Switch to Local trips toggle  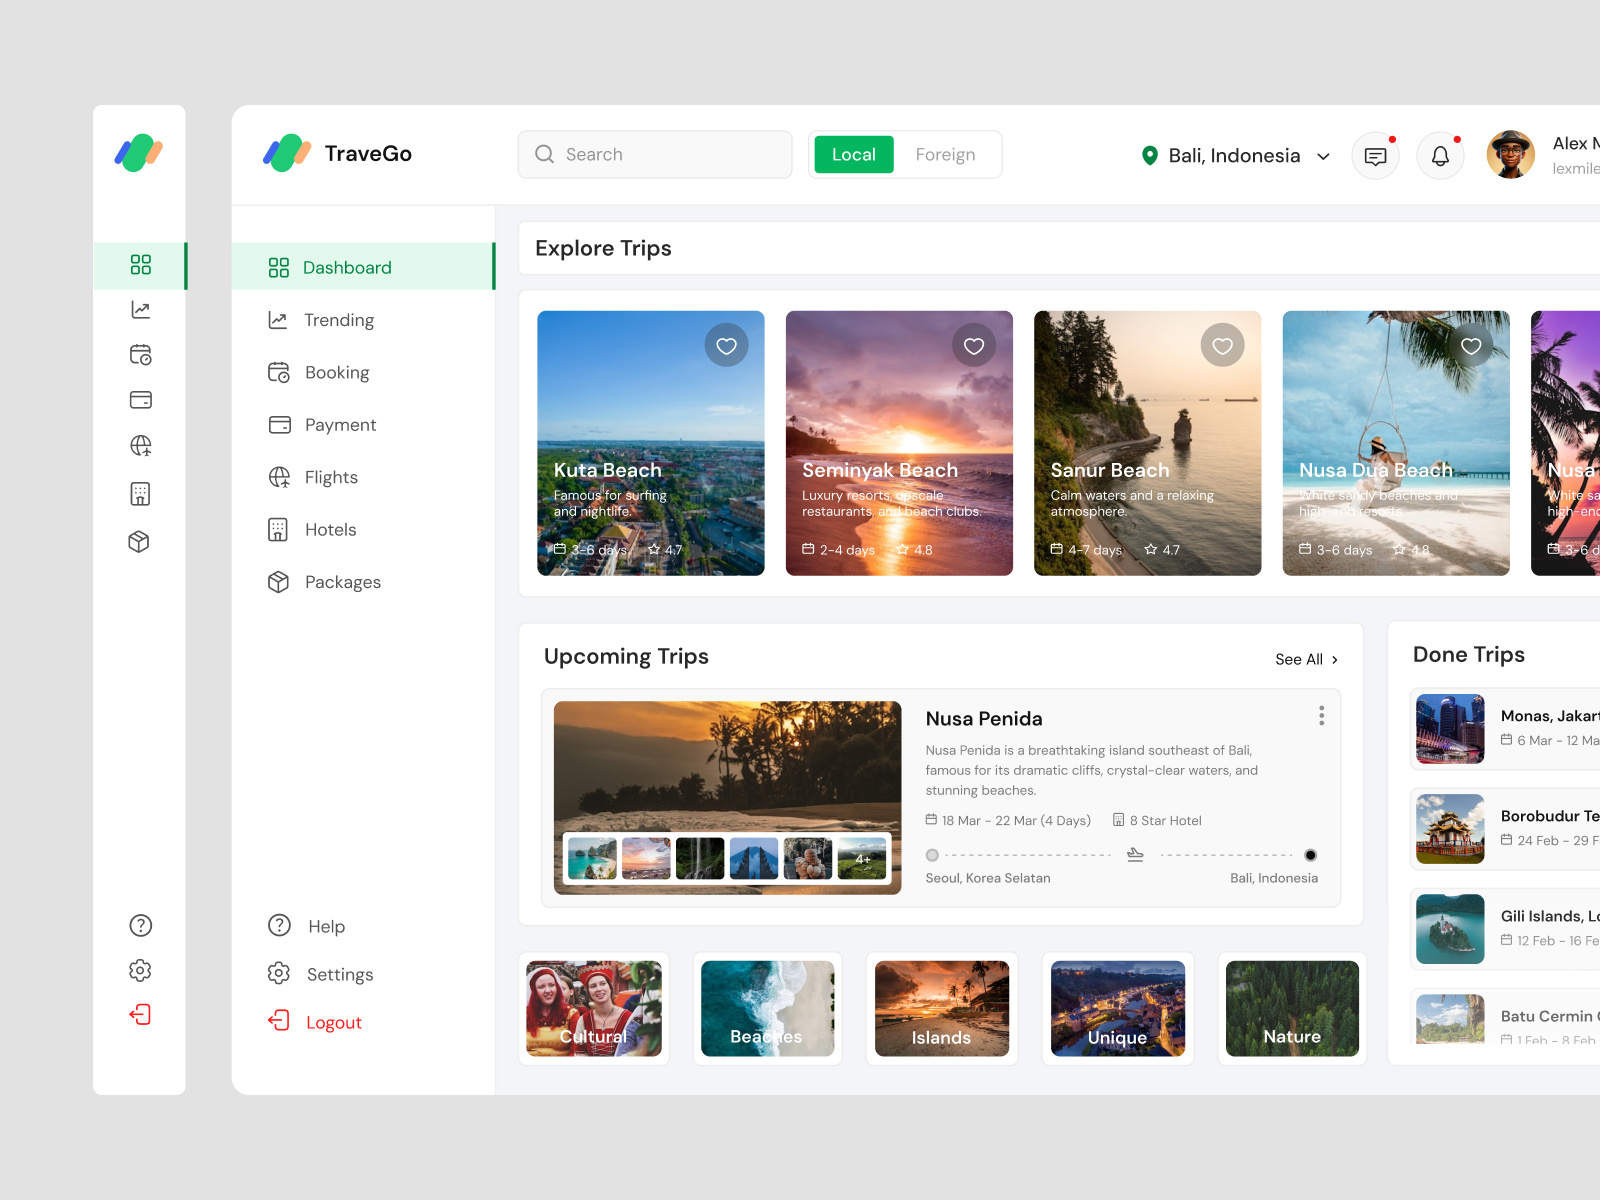coord(854,155)
